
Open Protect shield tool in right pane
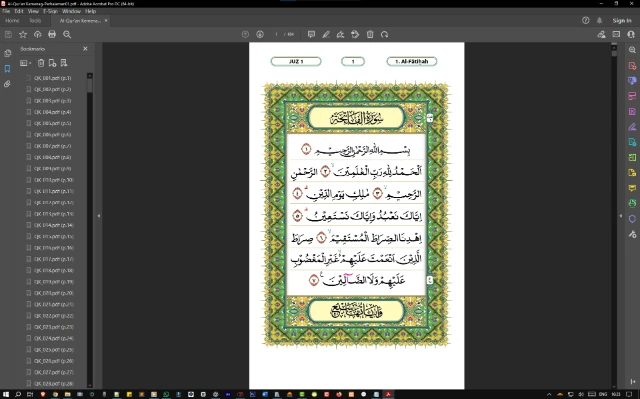tap(632, 219)
